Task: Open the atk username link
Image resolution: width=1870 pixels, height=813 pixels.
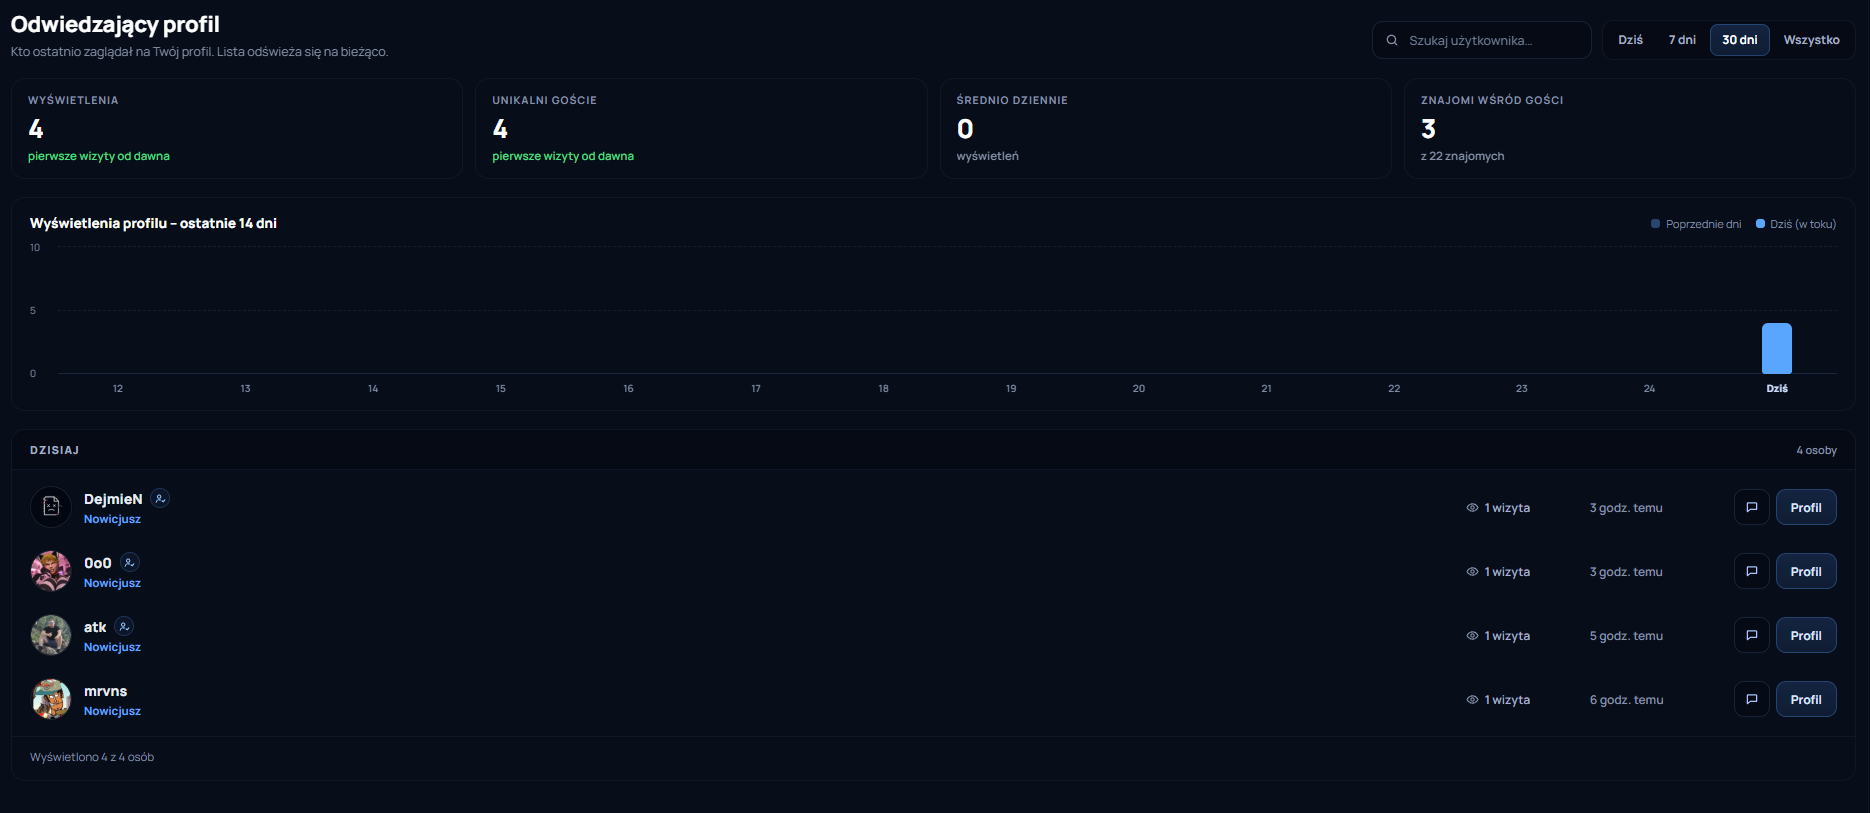Action: tap(95, 627)
